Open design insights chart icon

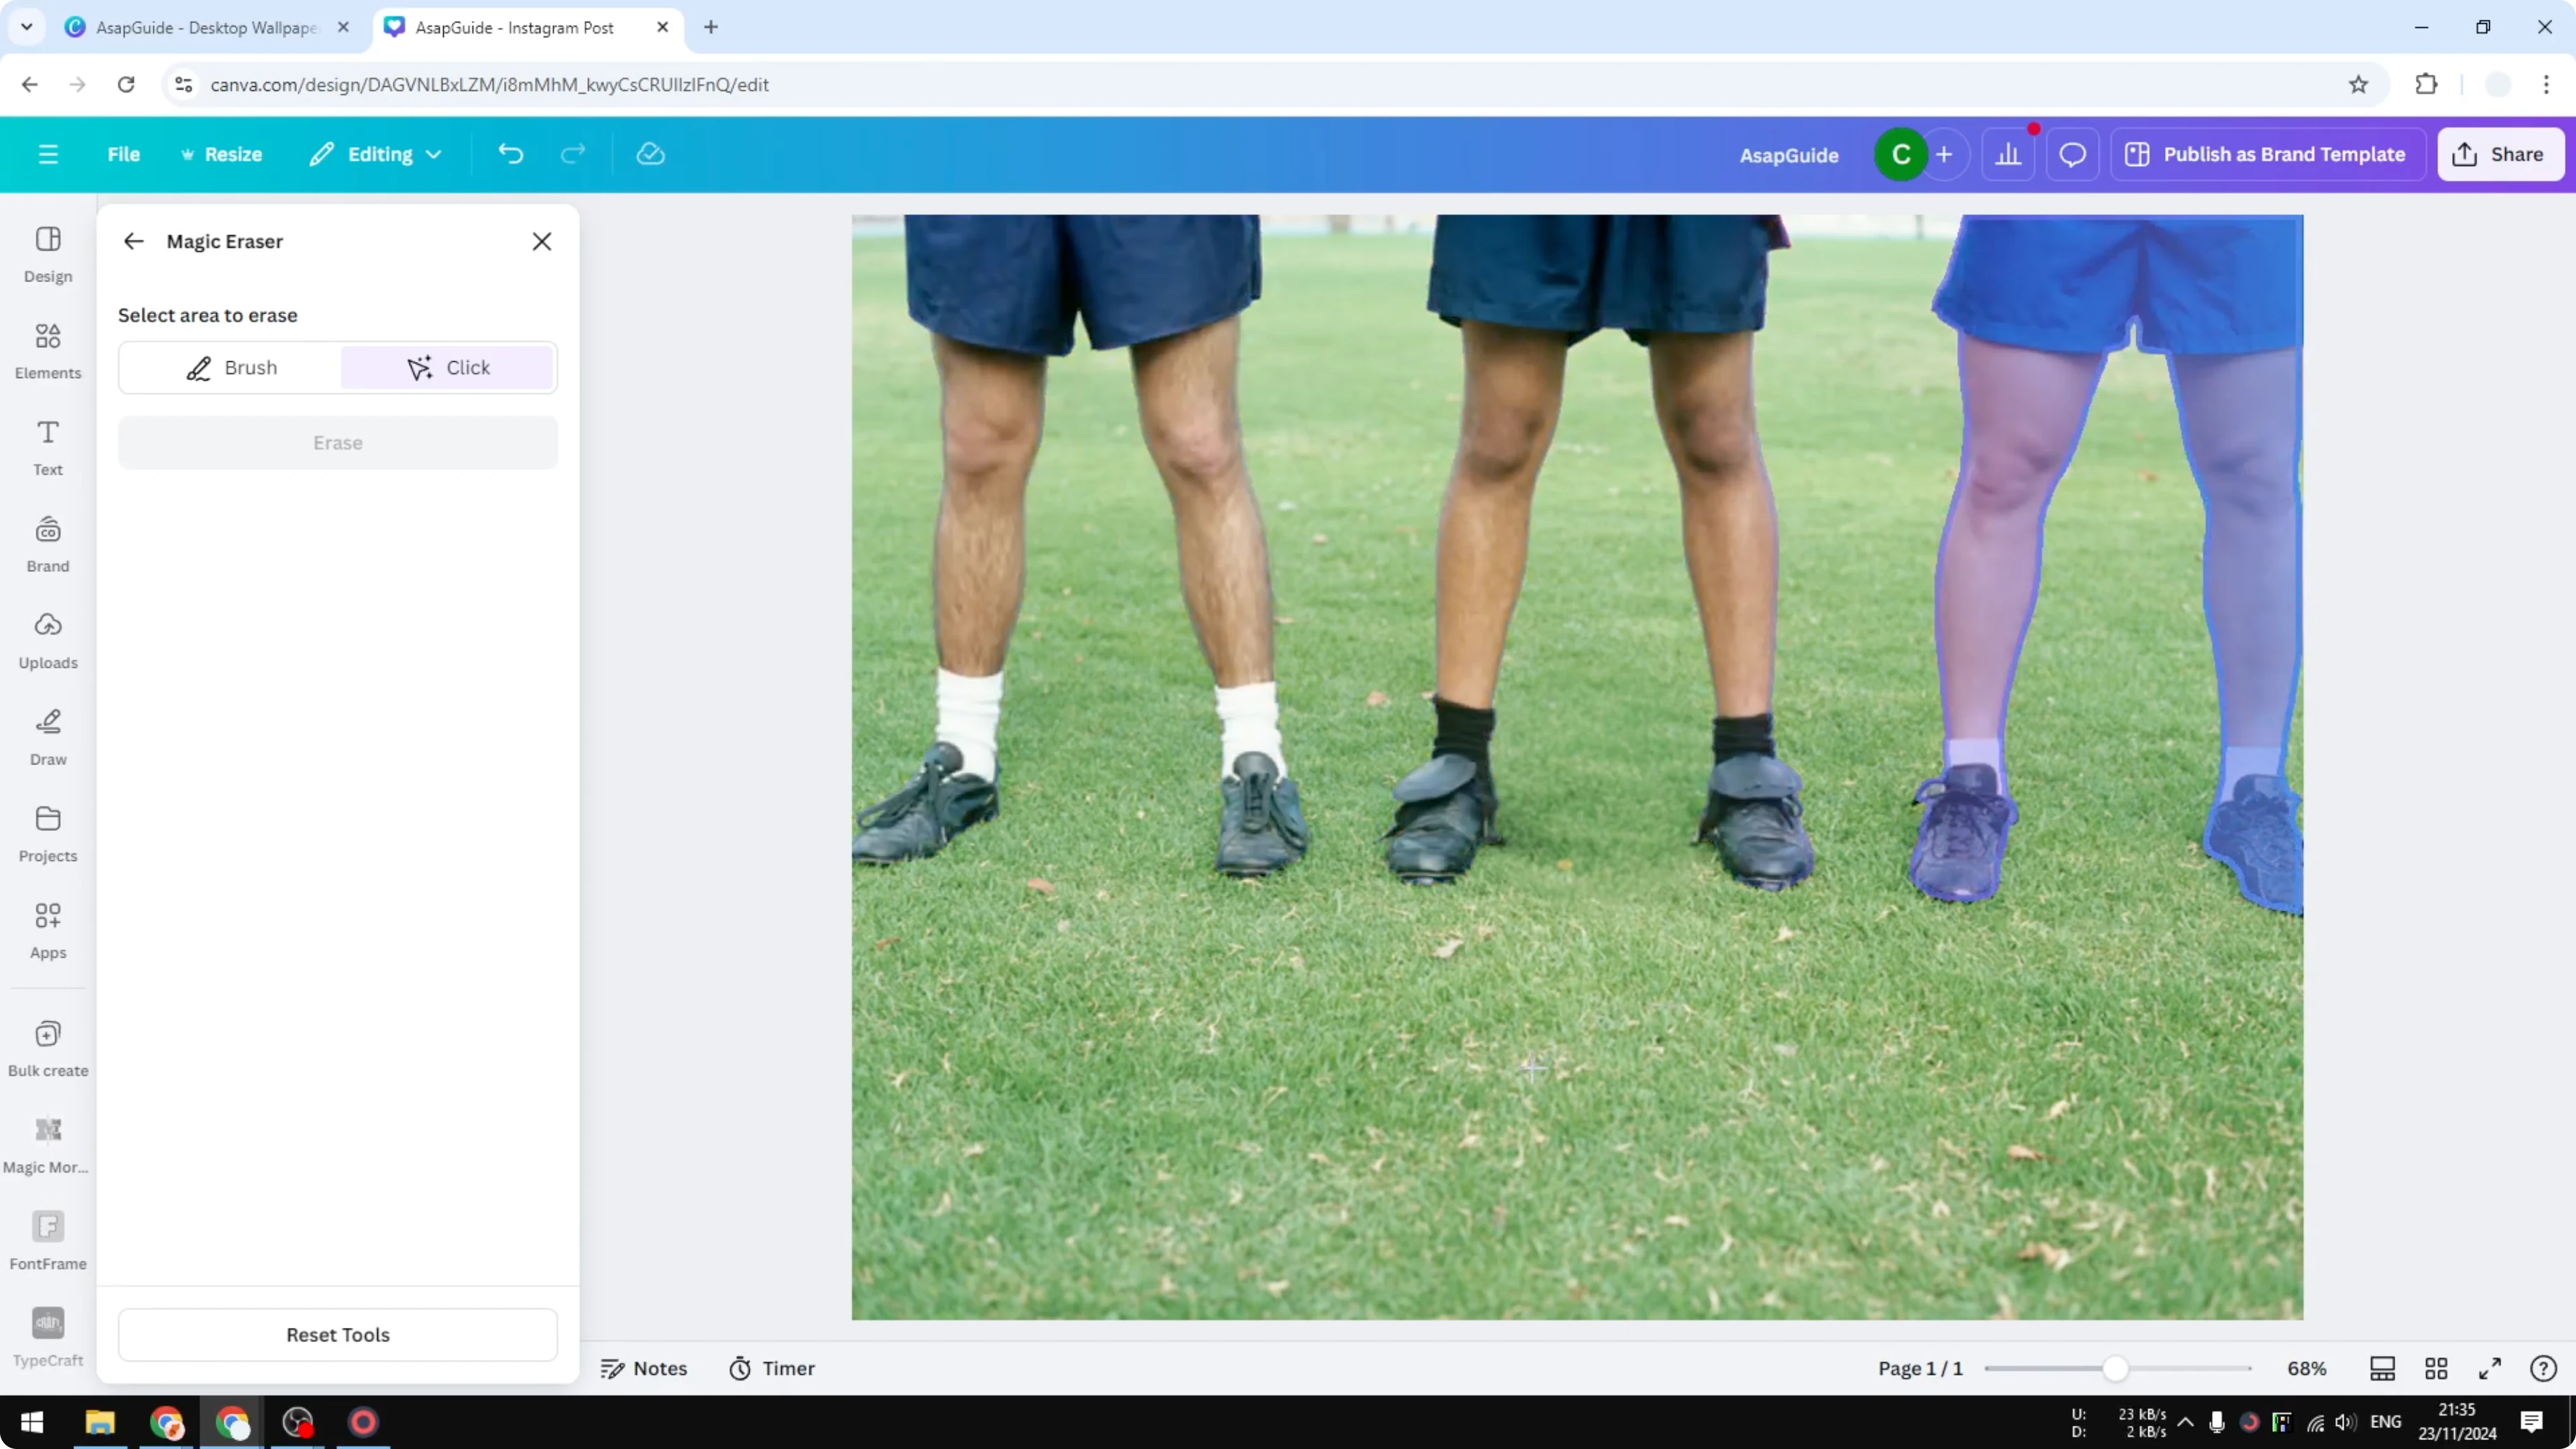click(2010, 153)
